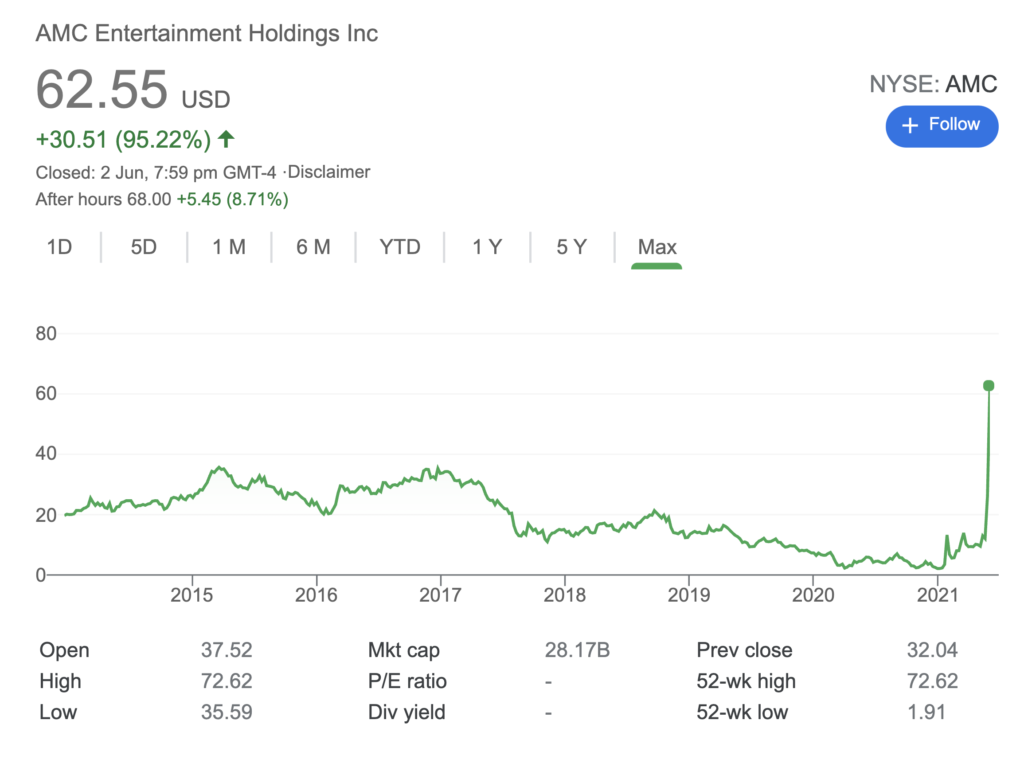
Task: Click the plus icon in Follow button
Action: tap(910, 125)
